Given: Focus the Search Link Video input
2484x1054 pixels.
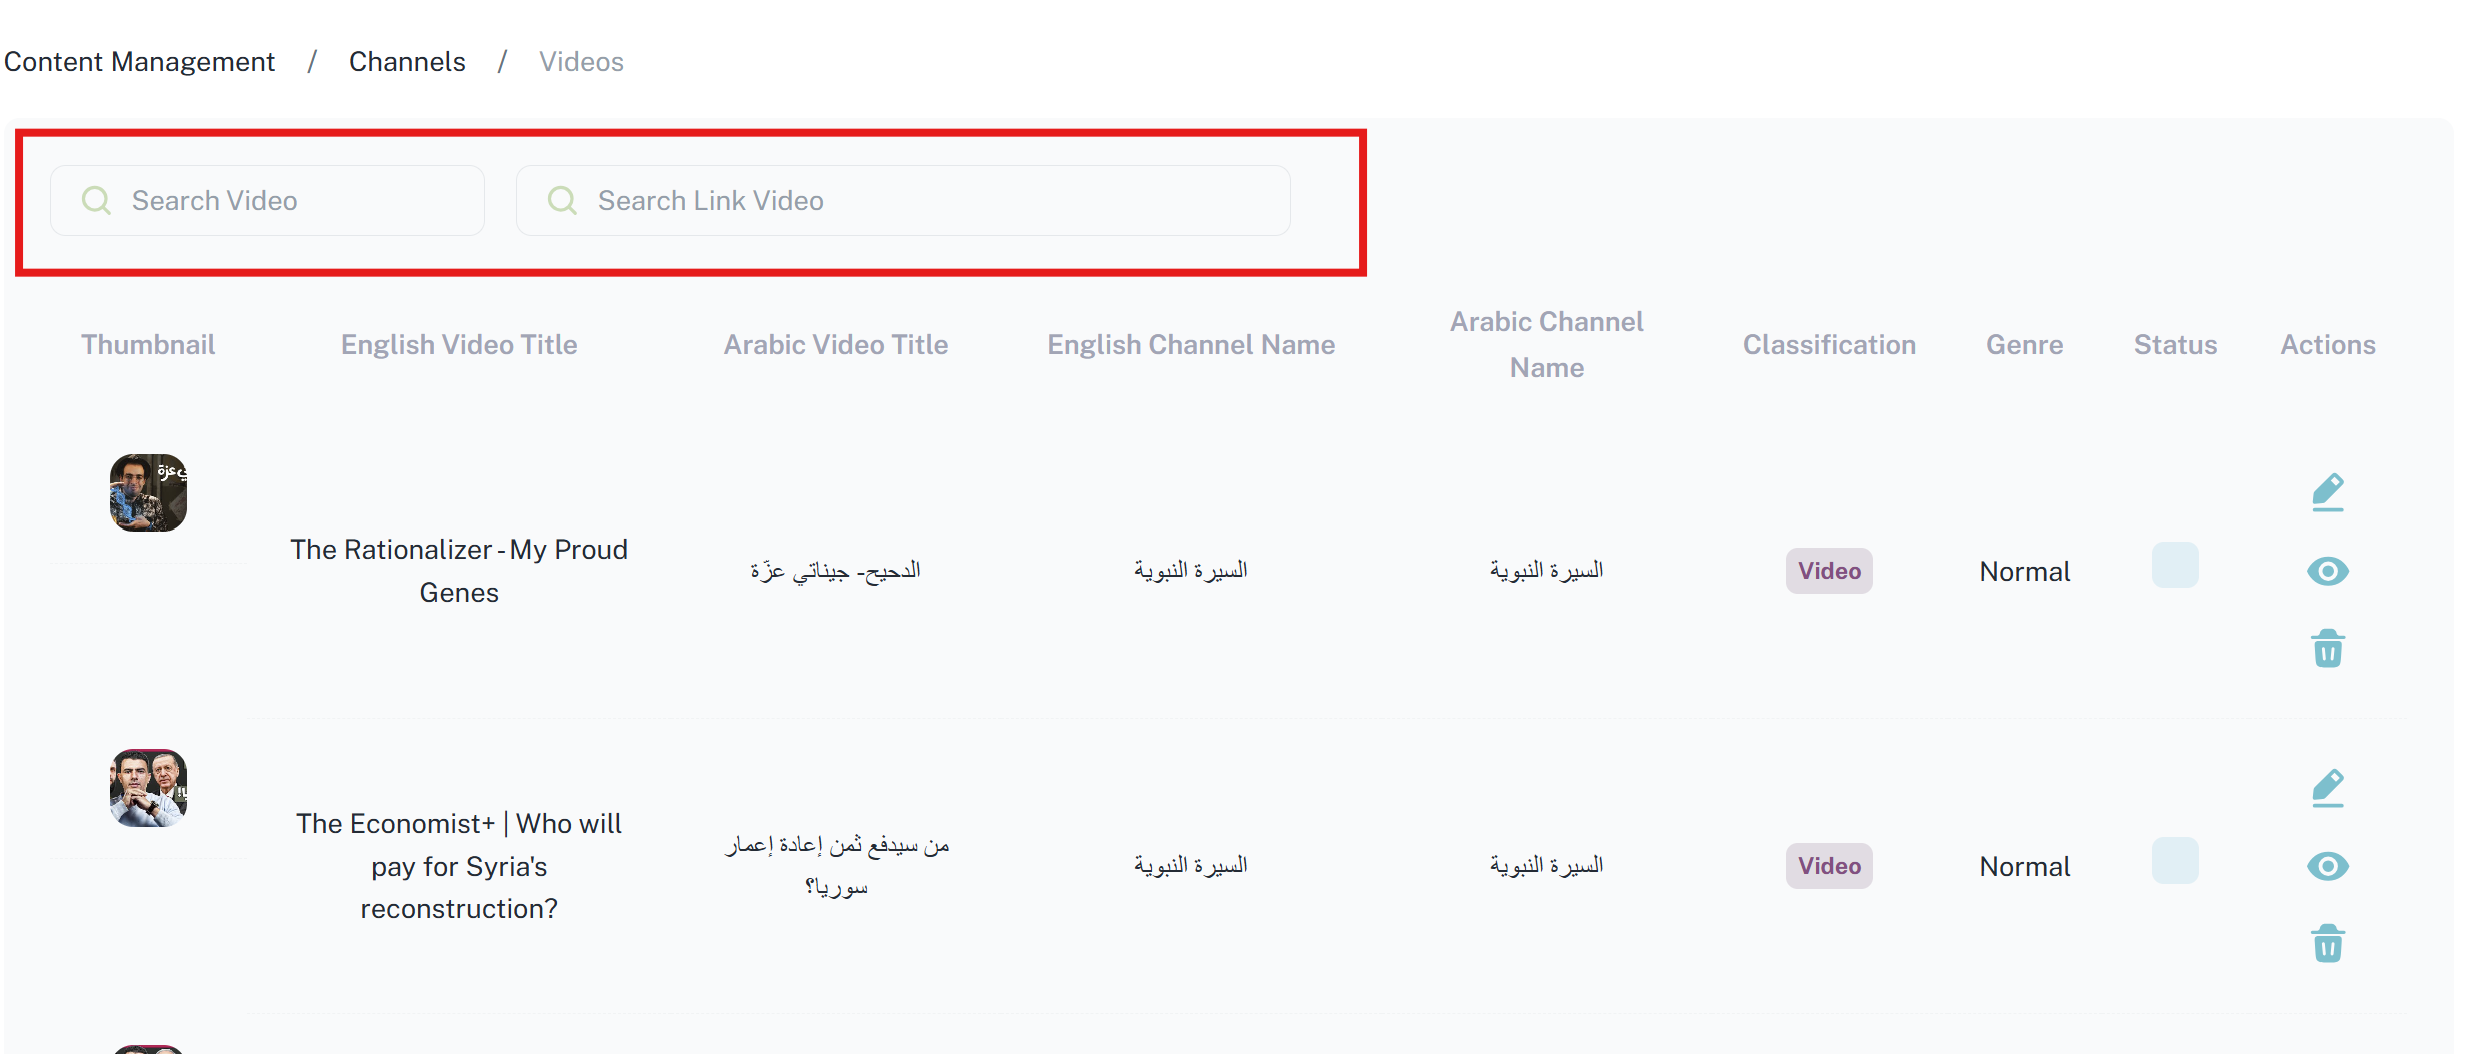Looking at the screenshot, I should click(920, 201).
